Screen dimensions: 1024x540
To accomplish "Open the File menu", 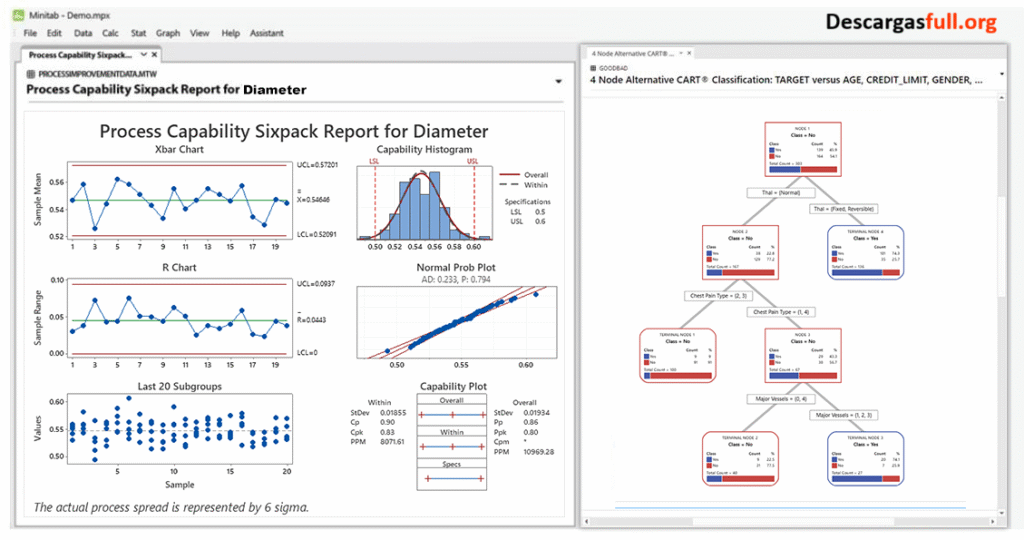I will tap(30, 33).
